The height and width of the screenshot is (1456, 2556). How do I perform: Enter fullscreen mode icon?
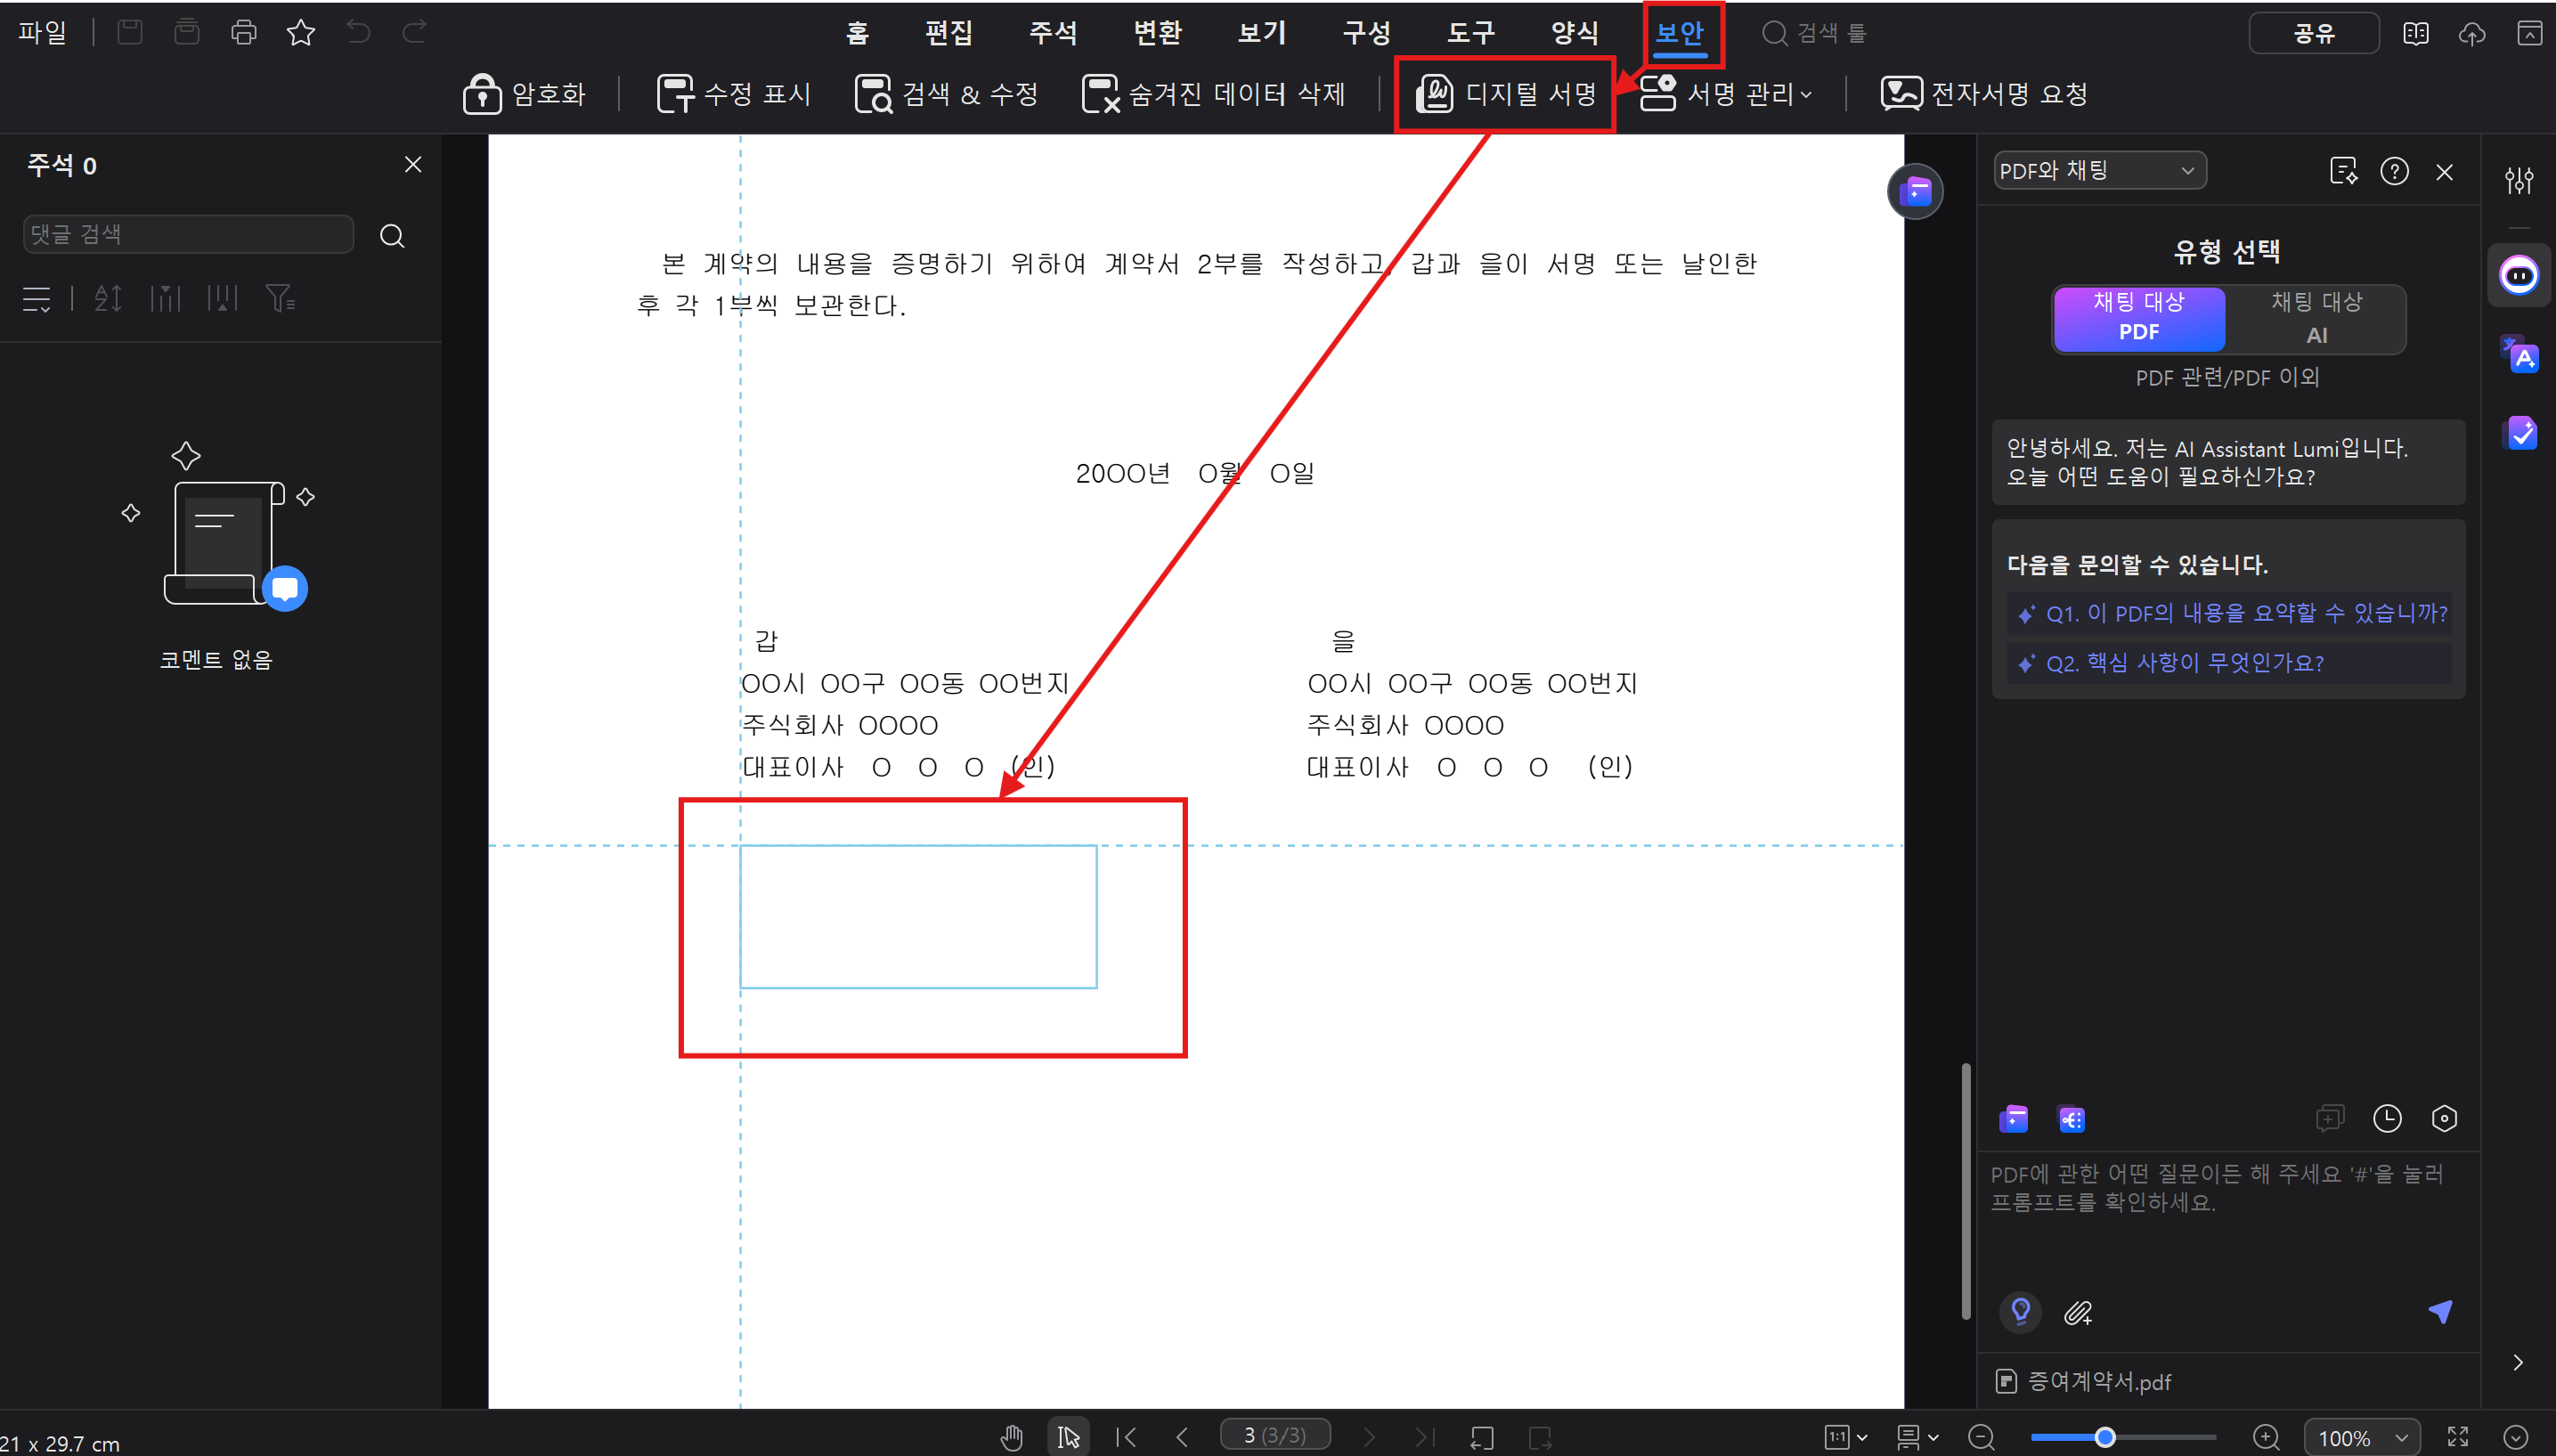pos(2458,1437)
